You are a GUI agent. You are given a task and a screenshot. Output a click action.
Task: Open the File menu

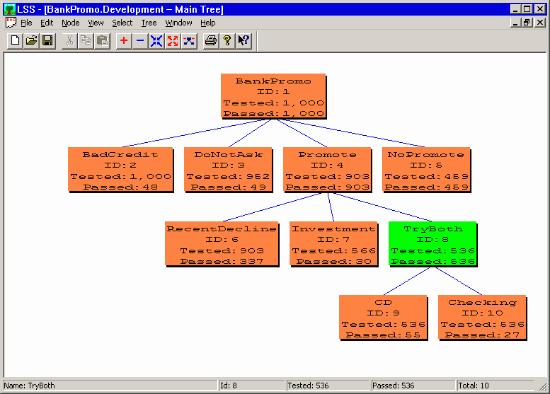click(26, 23)
